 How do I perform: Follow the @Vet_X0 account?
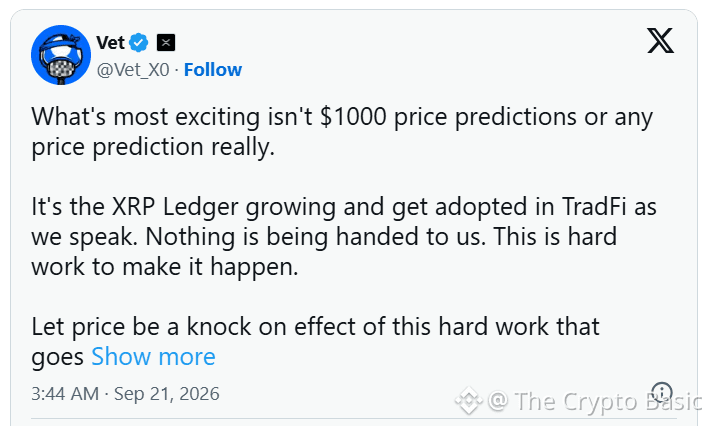pyautogui.click(x=213, y=70)
